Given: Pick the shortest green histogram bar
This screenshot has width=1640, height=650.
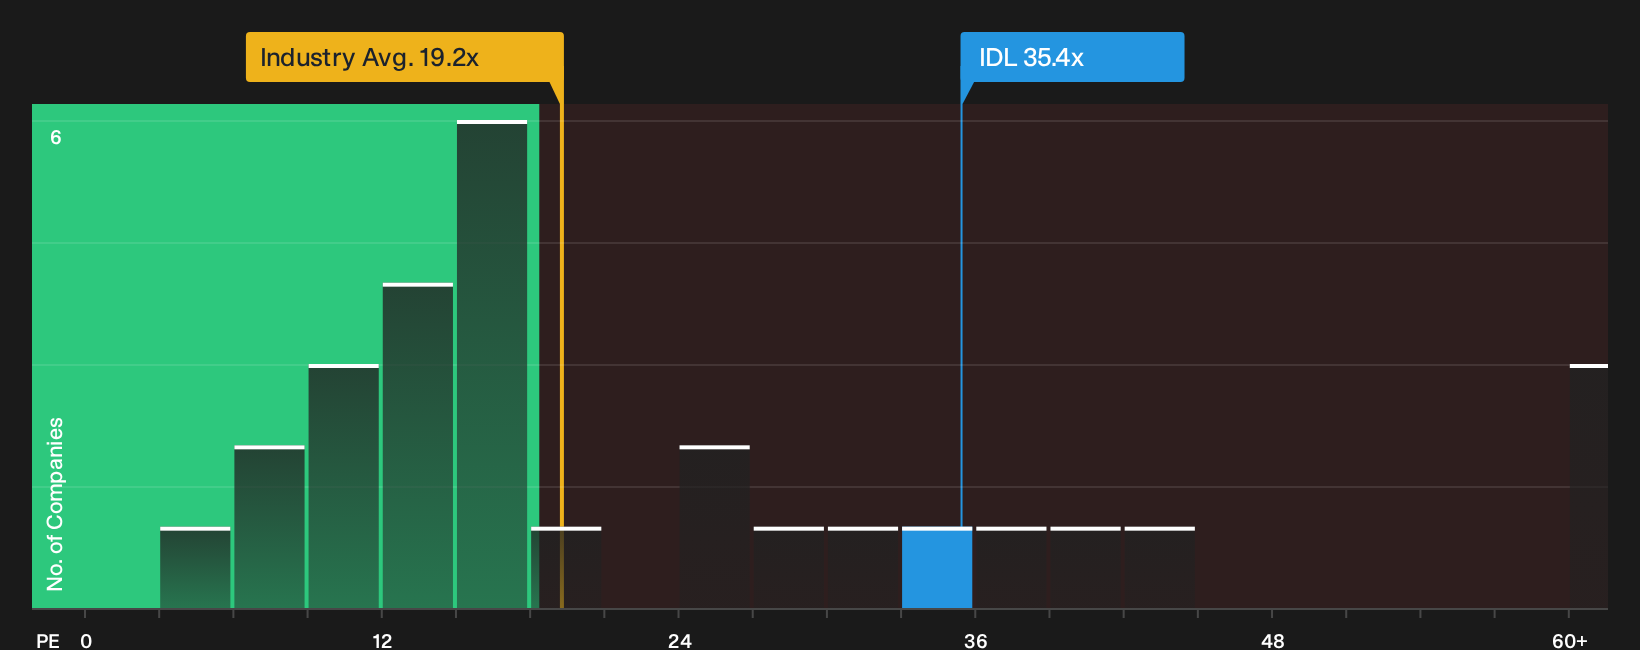Looking at the screenshot, I should [195, 568].
